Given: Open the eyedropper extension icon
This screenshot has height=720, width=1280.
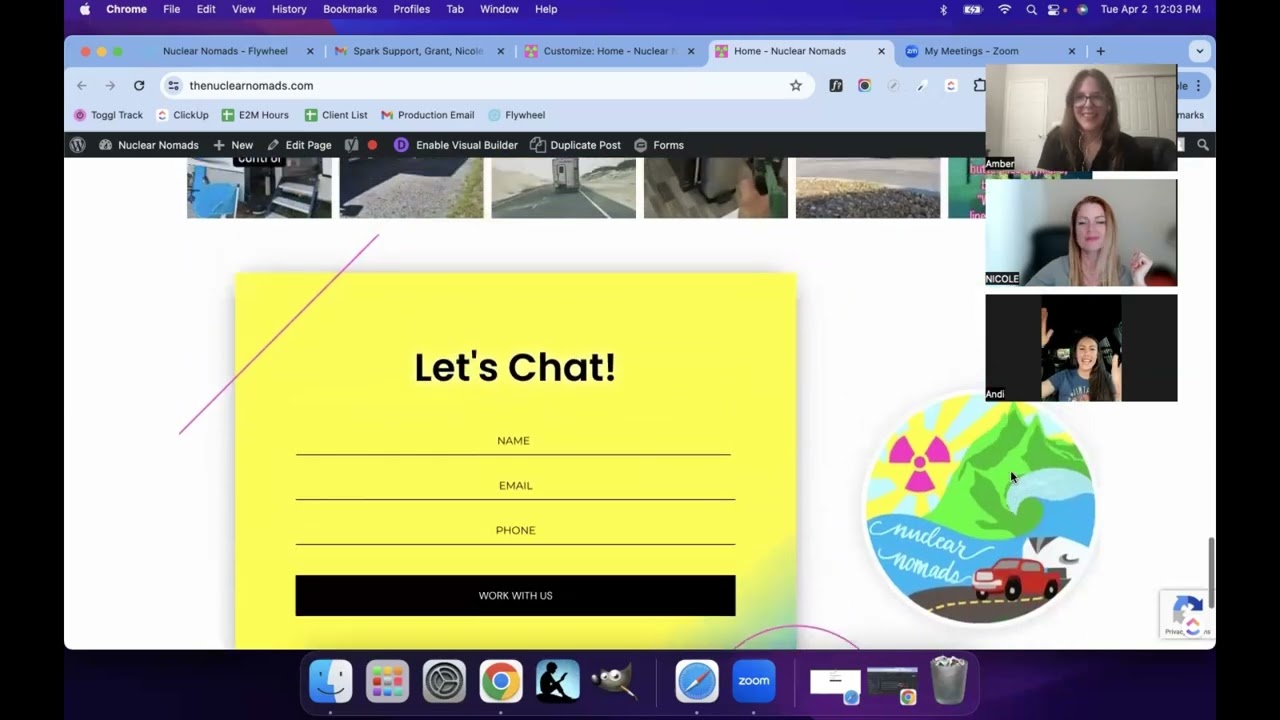Looking at the screenshot, I should point(922,86).
